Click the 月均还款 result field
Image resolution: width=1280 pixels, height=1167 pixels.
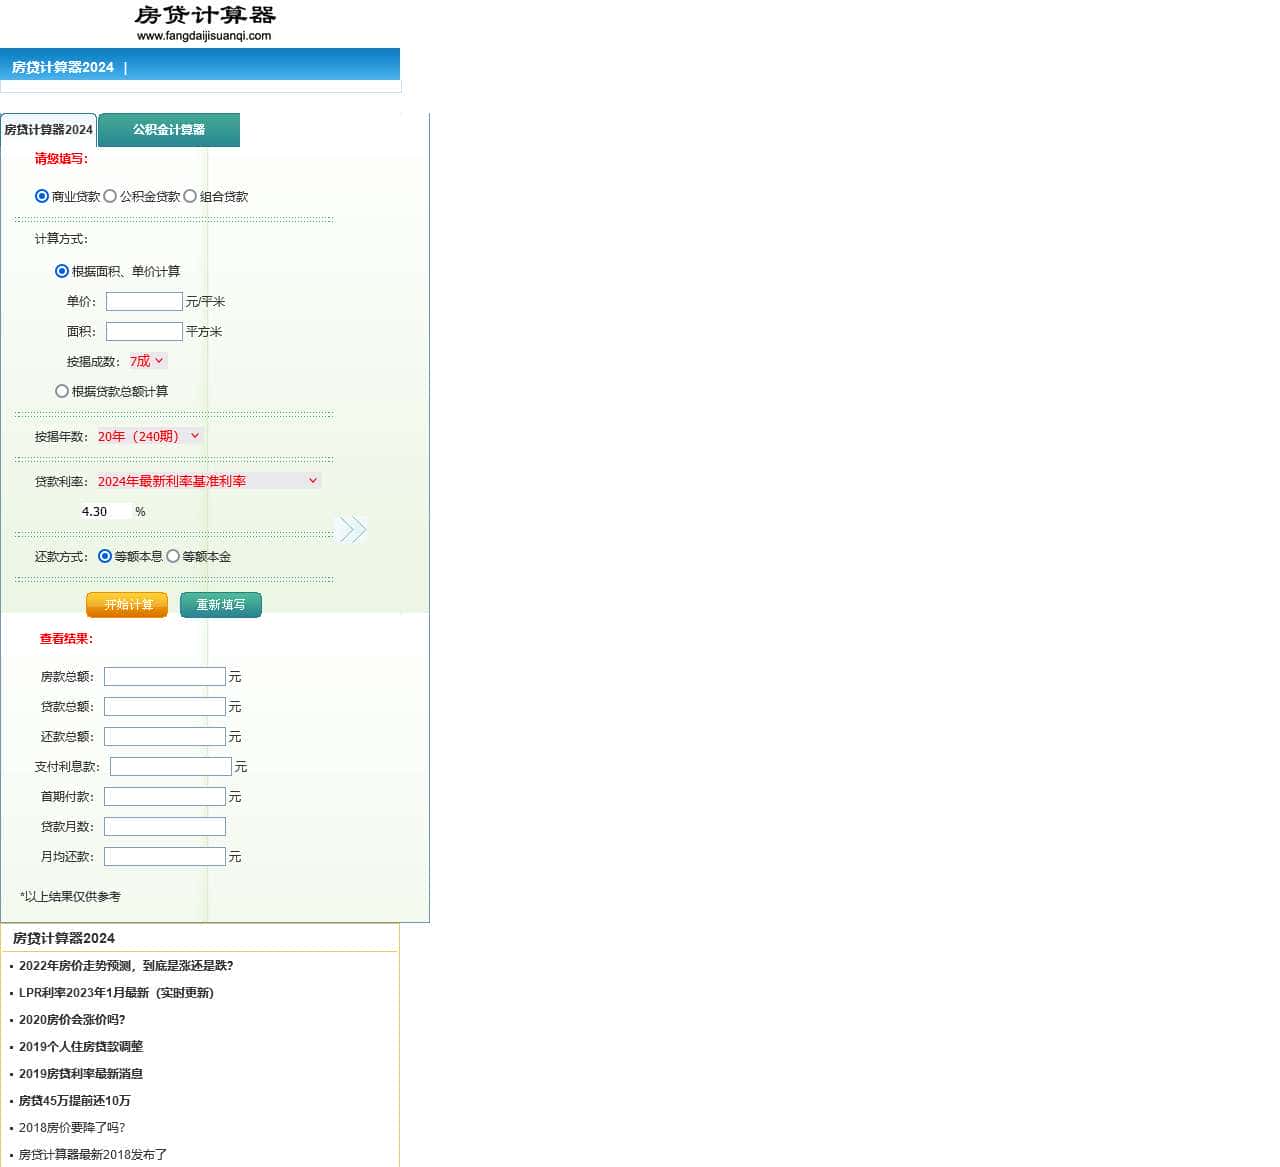point(165,857)
